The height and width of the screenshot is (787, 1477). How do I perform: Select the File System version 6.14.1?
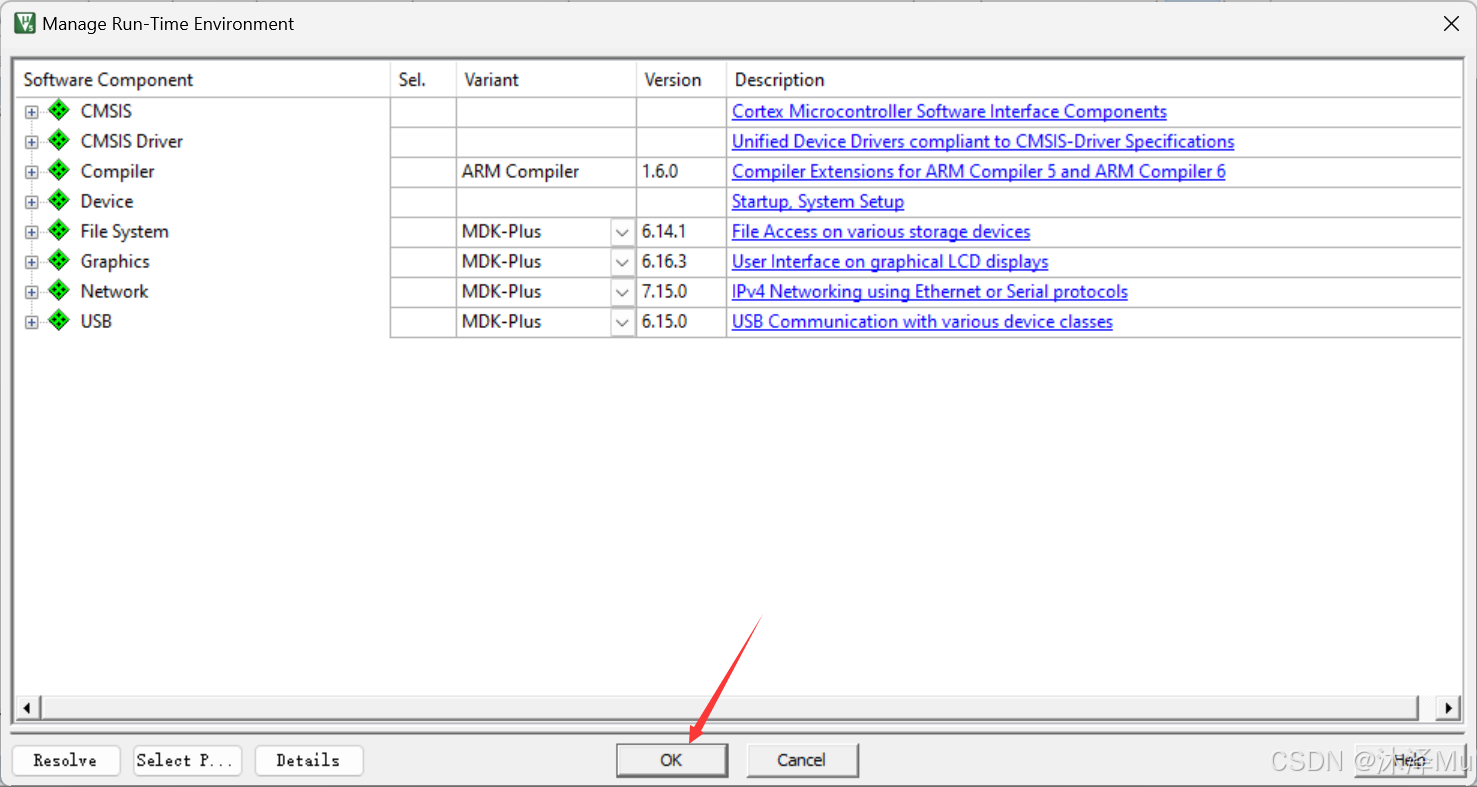[681, 231]
